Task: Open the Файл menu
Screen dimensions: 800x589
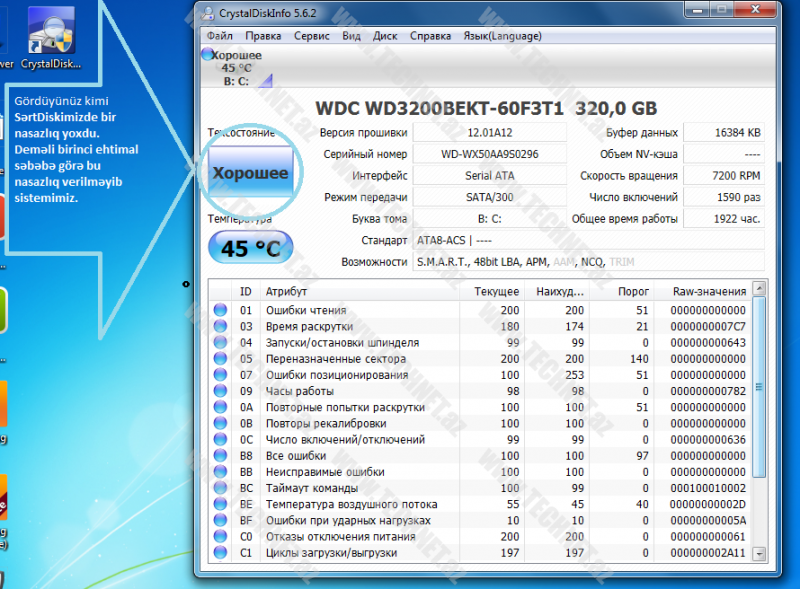Action: [219, 36]
